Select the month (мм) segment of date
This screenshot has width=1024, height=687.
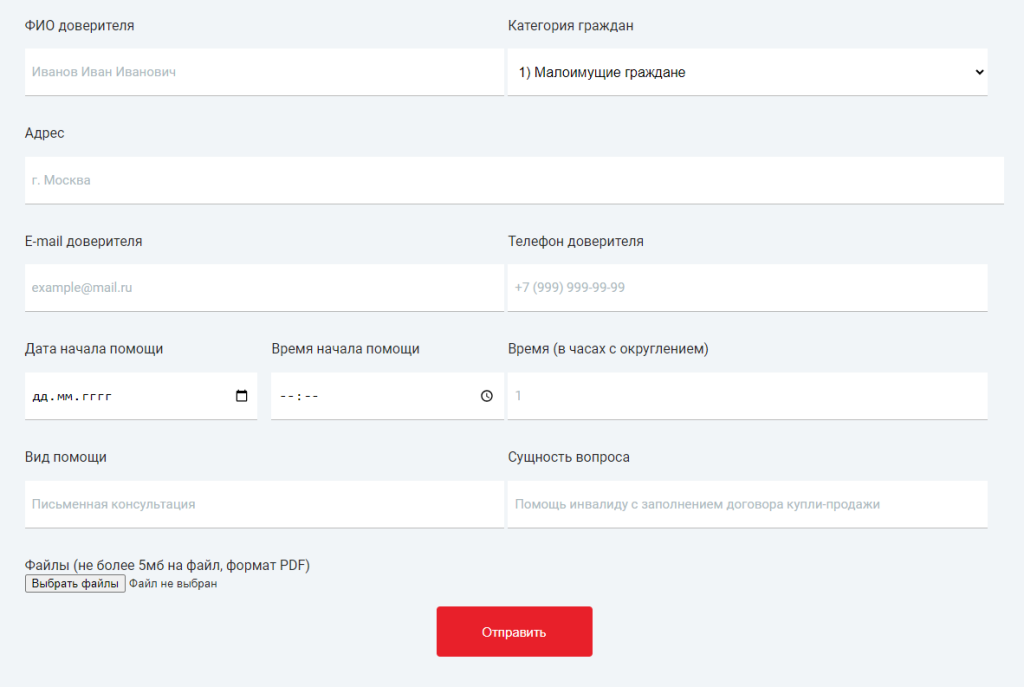tap(65, 397)
